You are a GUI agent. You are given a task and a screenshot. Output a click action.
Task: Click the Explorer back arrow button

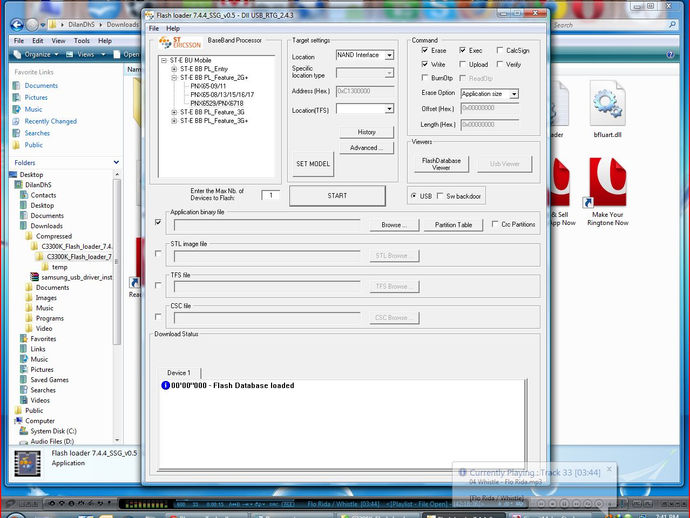point(17,25)
